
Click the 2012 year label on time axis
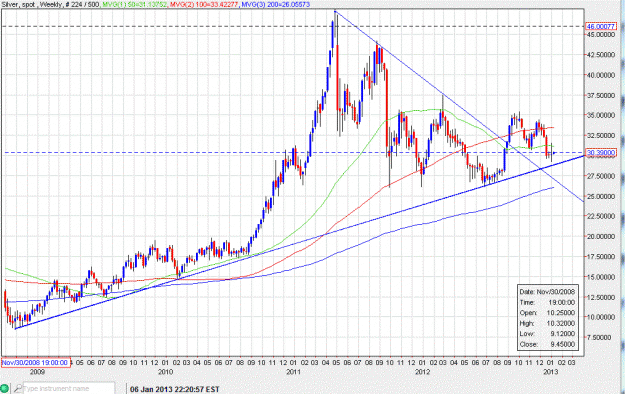[x=423, y=372]
